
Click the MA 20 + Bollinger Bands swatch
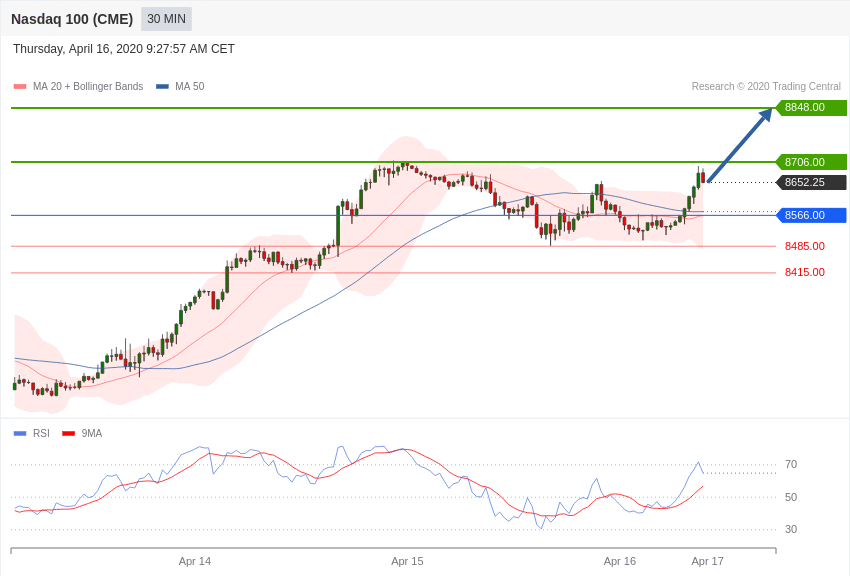tap(20, 86)
